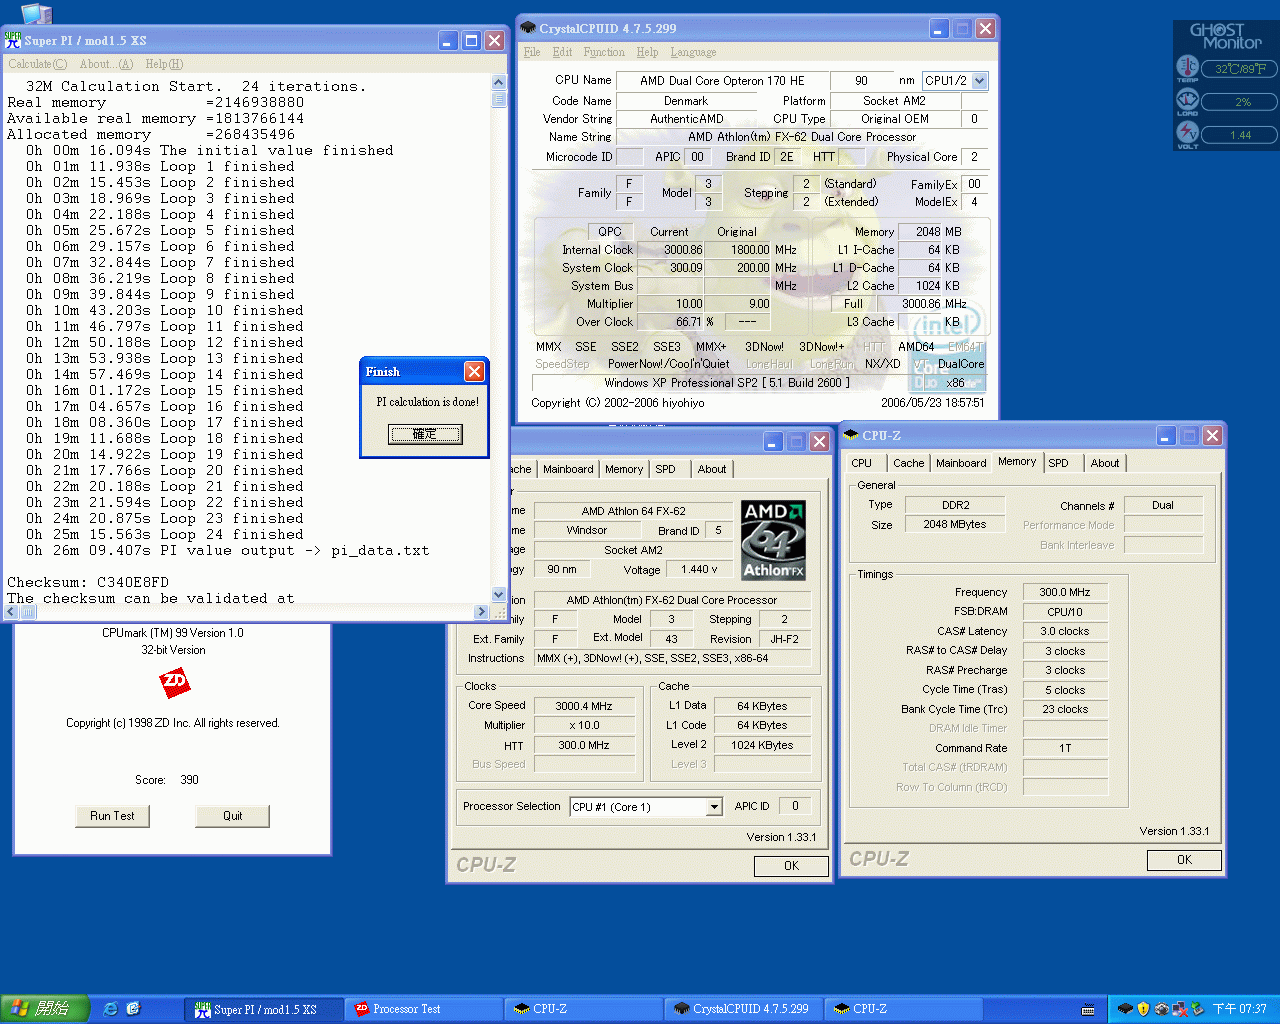Select the Mainboard tab in CPU-Z CPU window
This screenshot has width=1280, height=1024.
pos(568,469)
